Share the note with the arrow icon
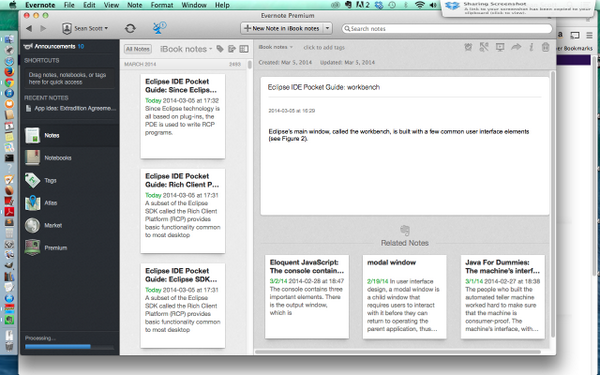This screenshot has width=600, height=375. (x=516, y=47)
